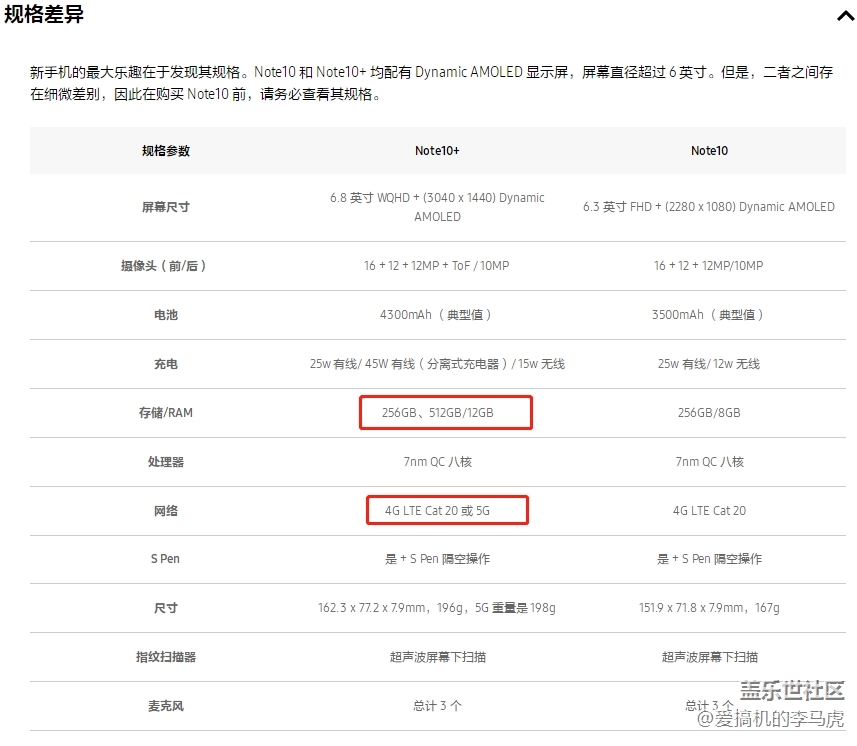
Task: Click the 3500mAh battery value
Action: [x=709, y=315]
